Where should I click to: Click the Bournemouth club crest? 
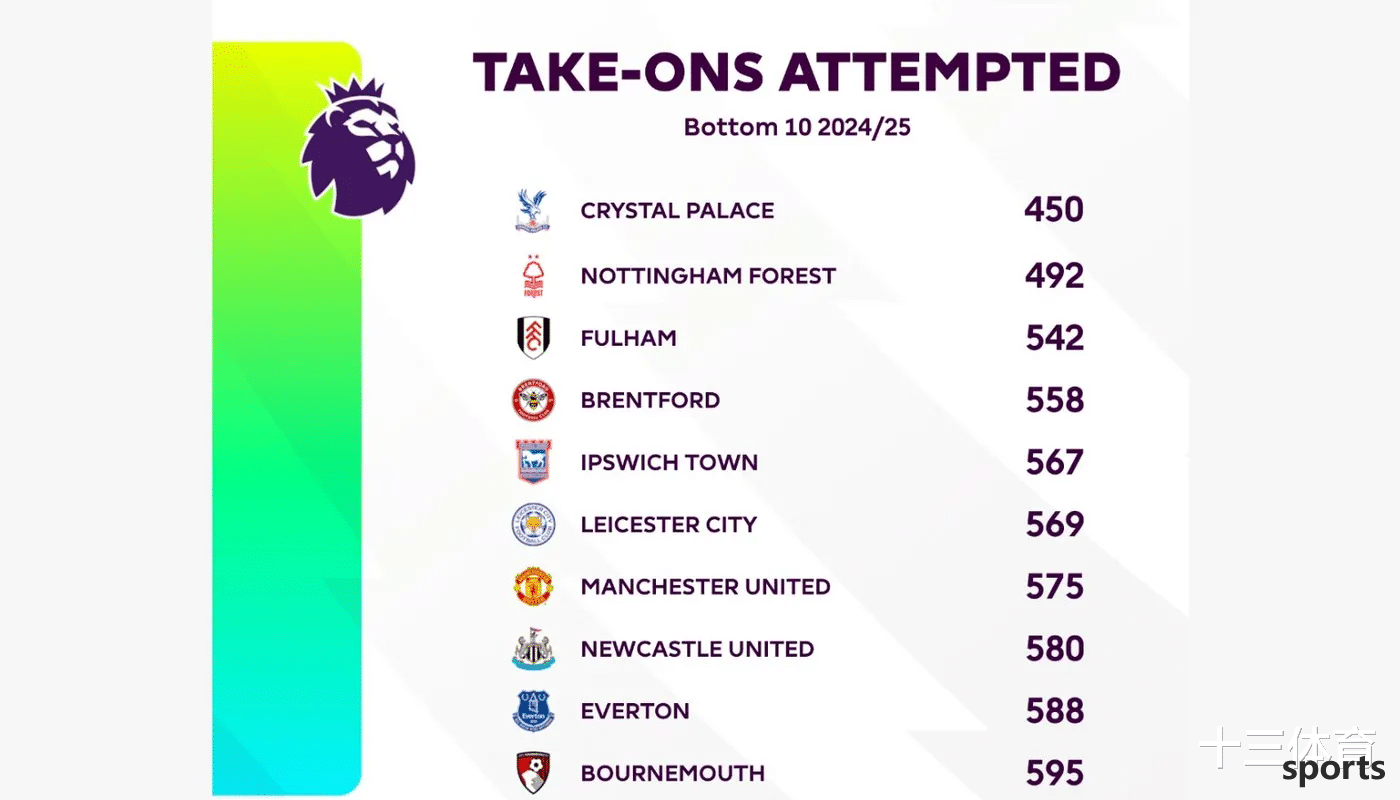pos(533,773)
